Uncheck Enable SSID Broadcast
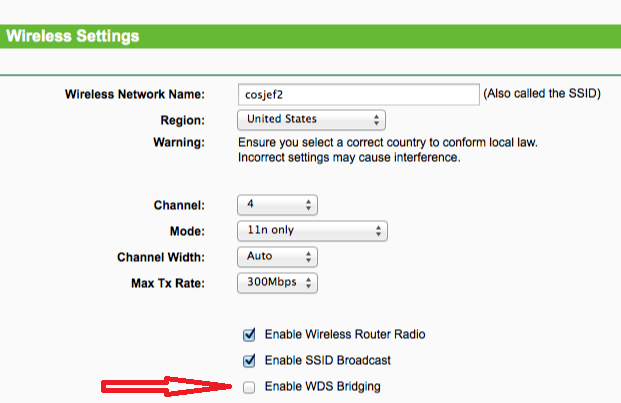 (248, 360)
